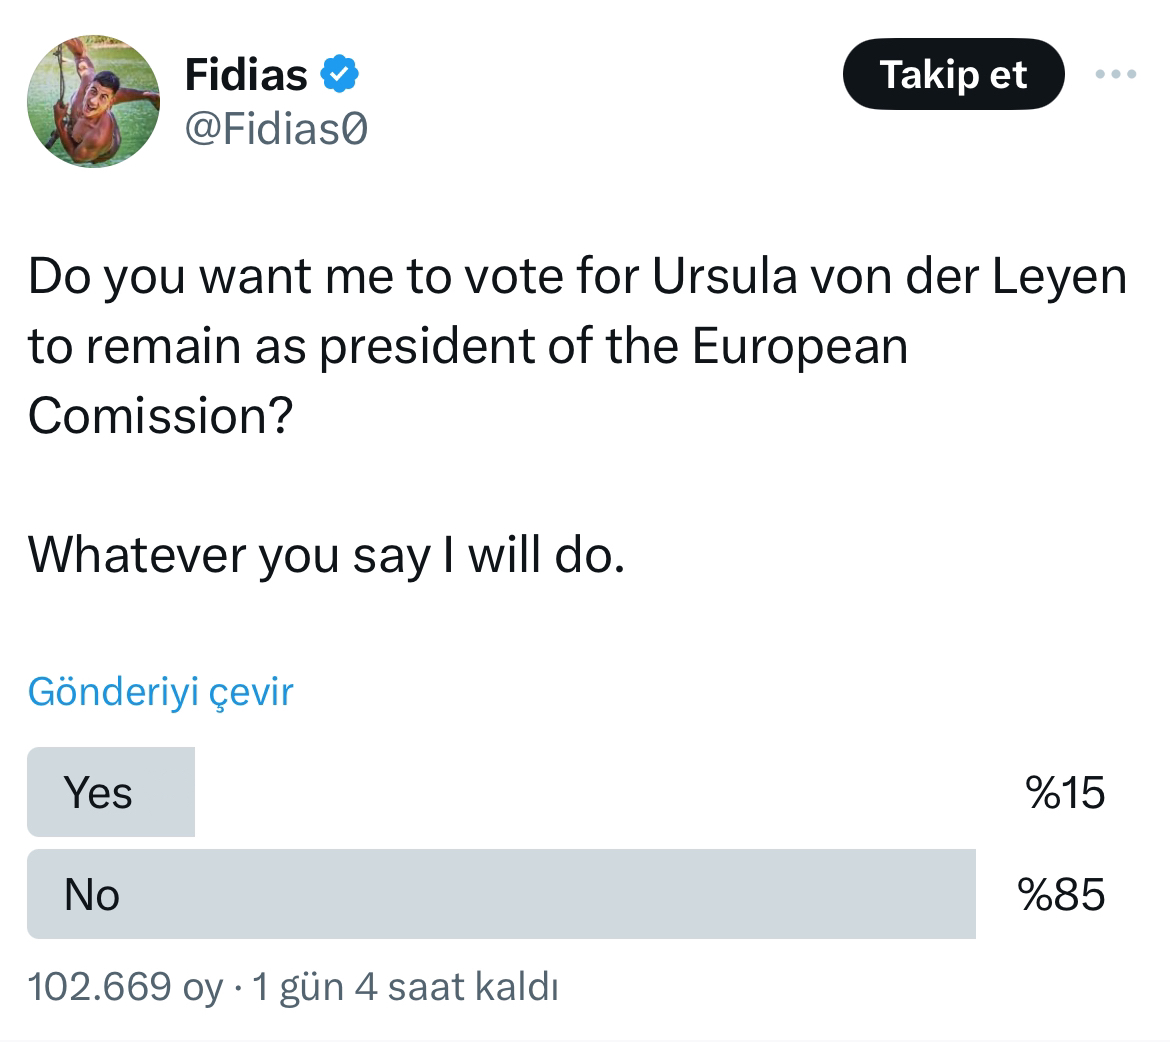Click the Fidias display name
Screen dimensions: 1170x1042
(x=245, y=75)
